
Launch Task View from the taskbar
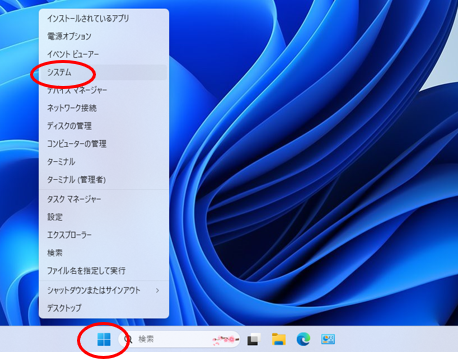[x=254, y=339]
